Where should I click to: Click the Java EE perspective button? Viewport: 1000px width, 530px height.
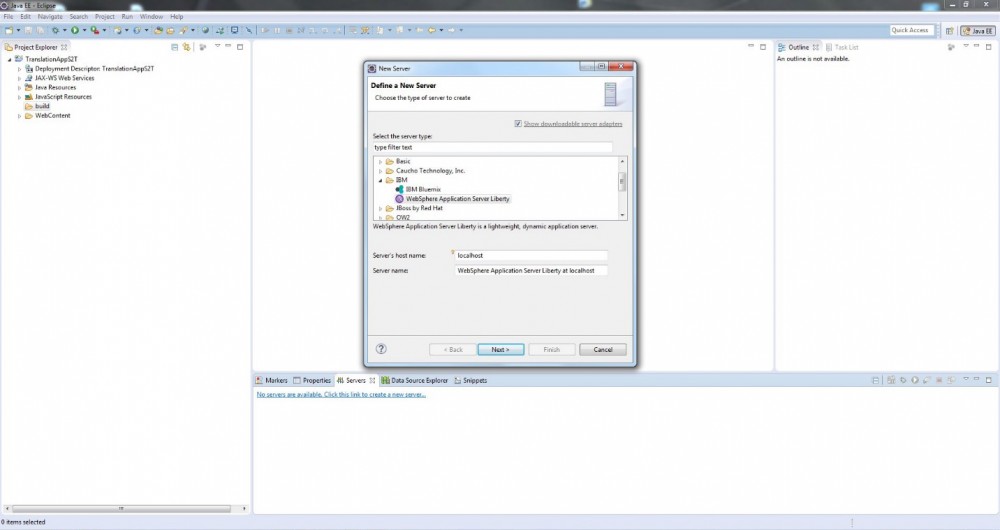pos(978,31)
